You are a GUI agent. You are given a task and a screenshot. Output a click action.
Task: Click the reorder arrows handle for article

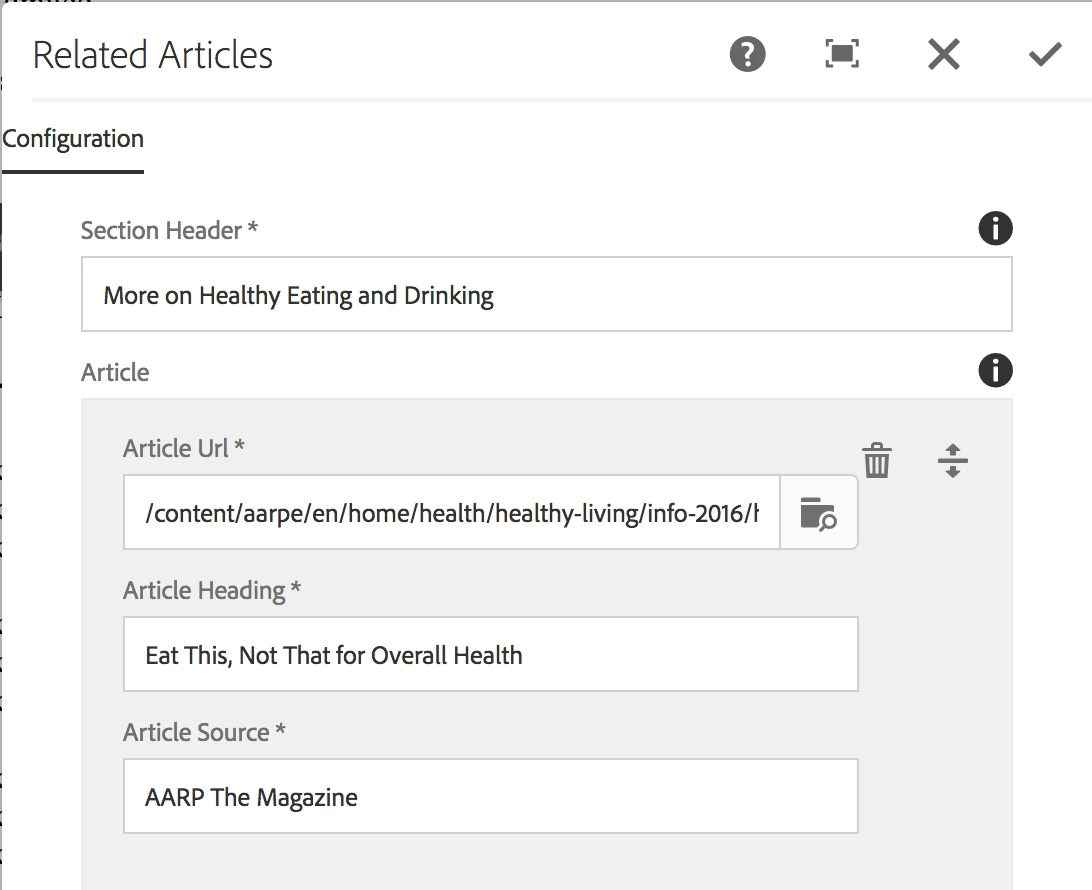pyautogui.click(x=953, y=460)
